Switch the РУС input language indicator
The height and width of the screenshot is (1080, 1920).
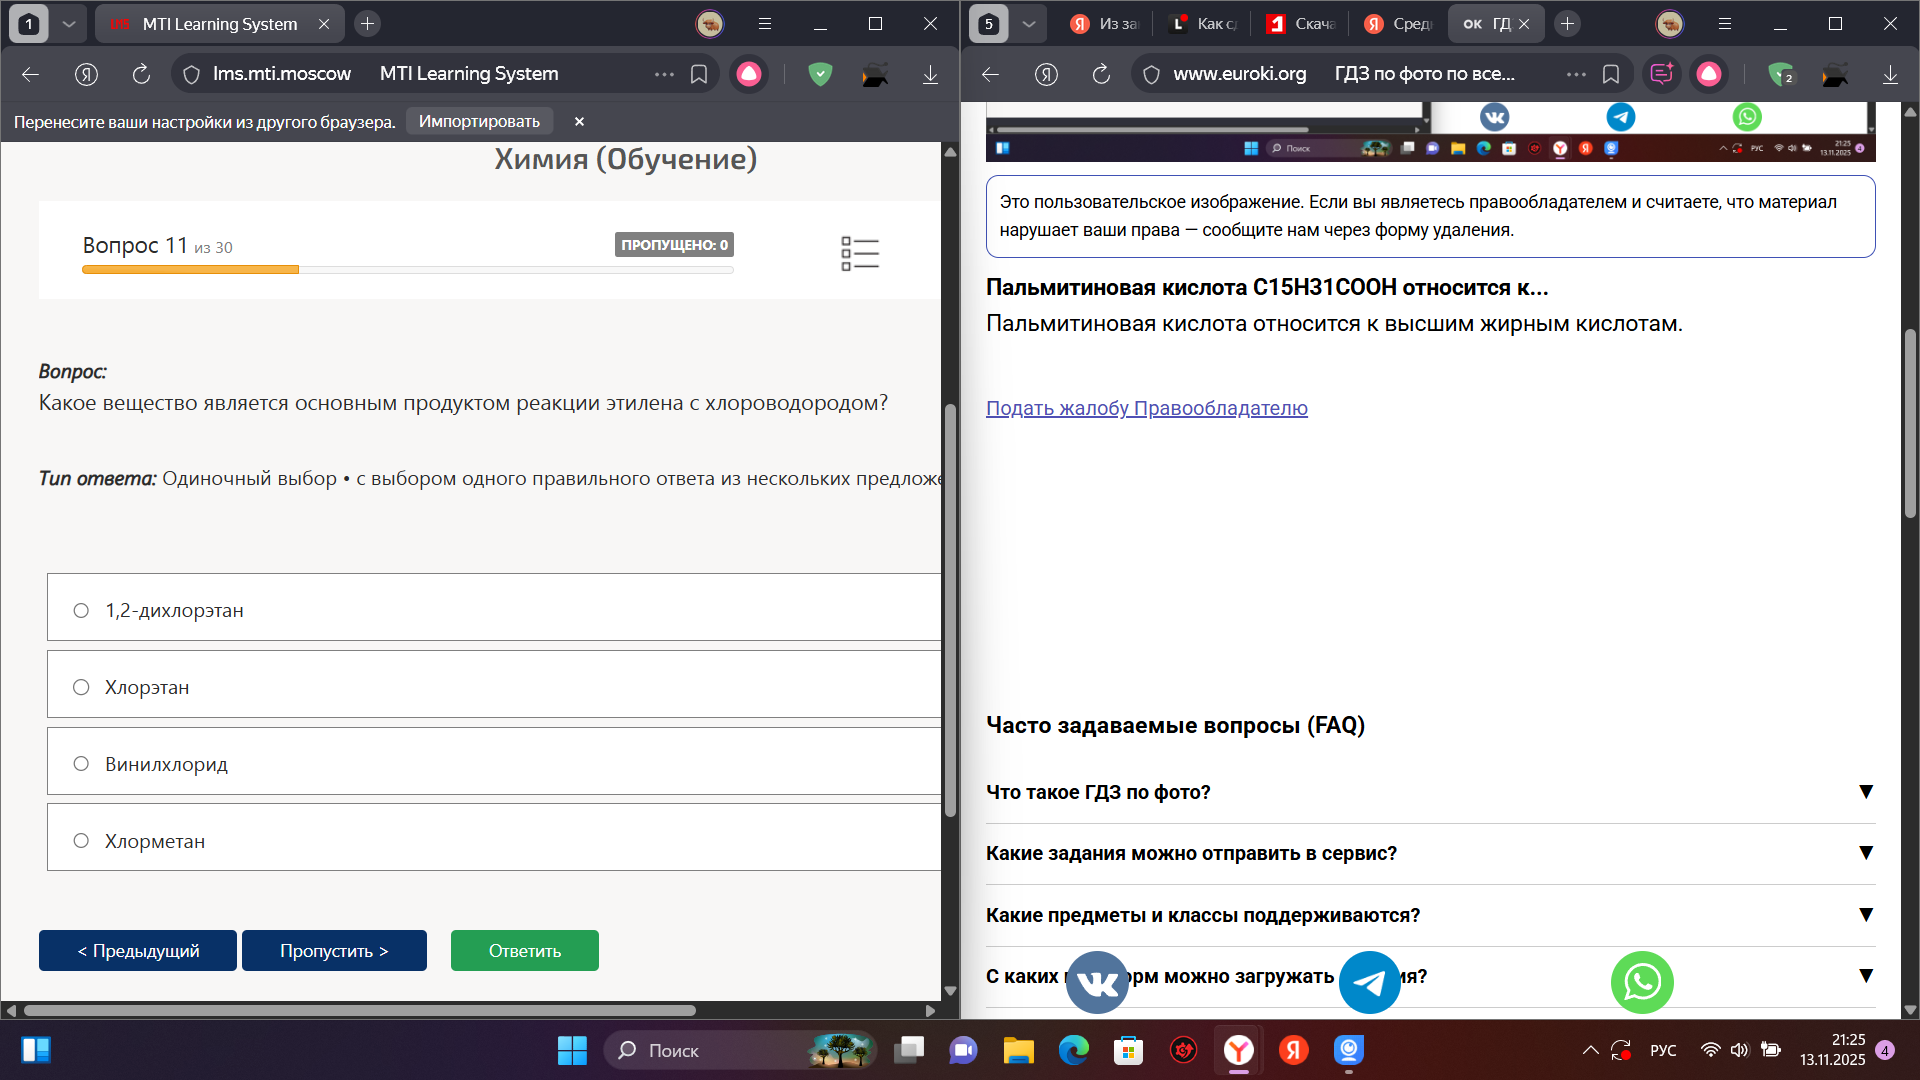(1663, 1050)
